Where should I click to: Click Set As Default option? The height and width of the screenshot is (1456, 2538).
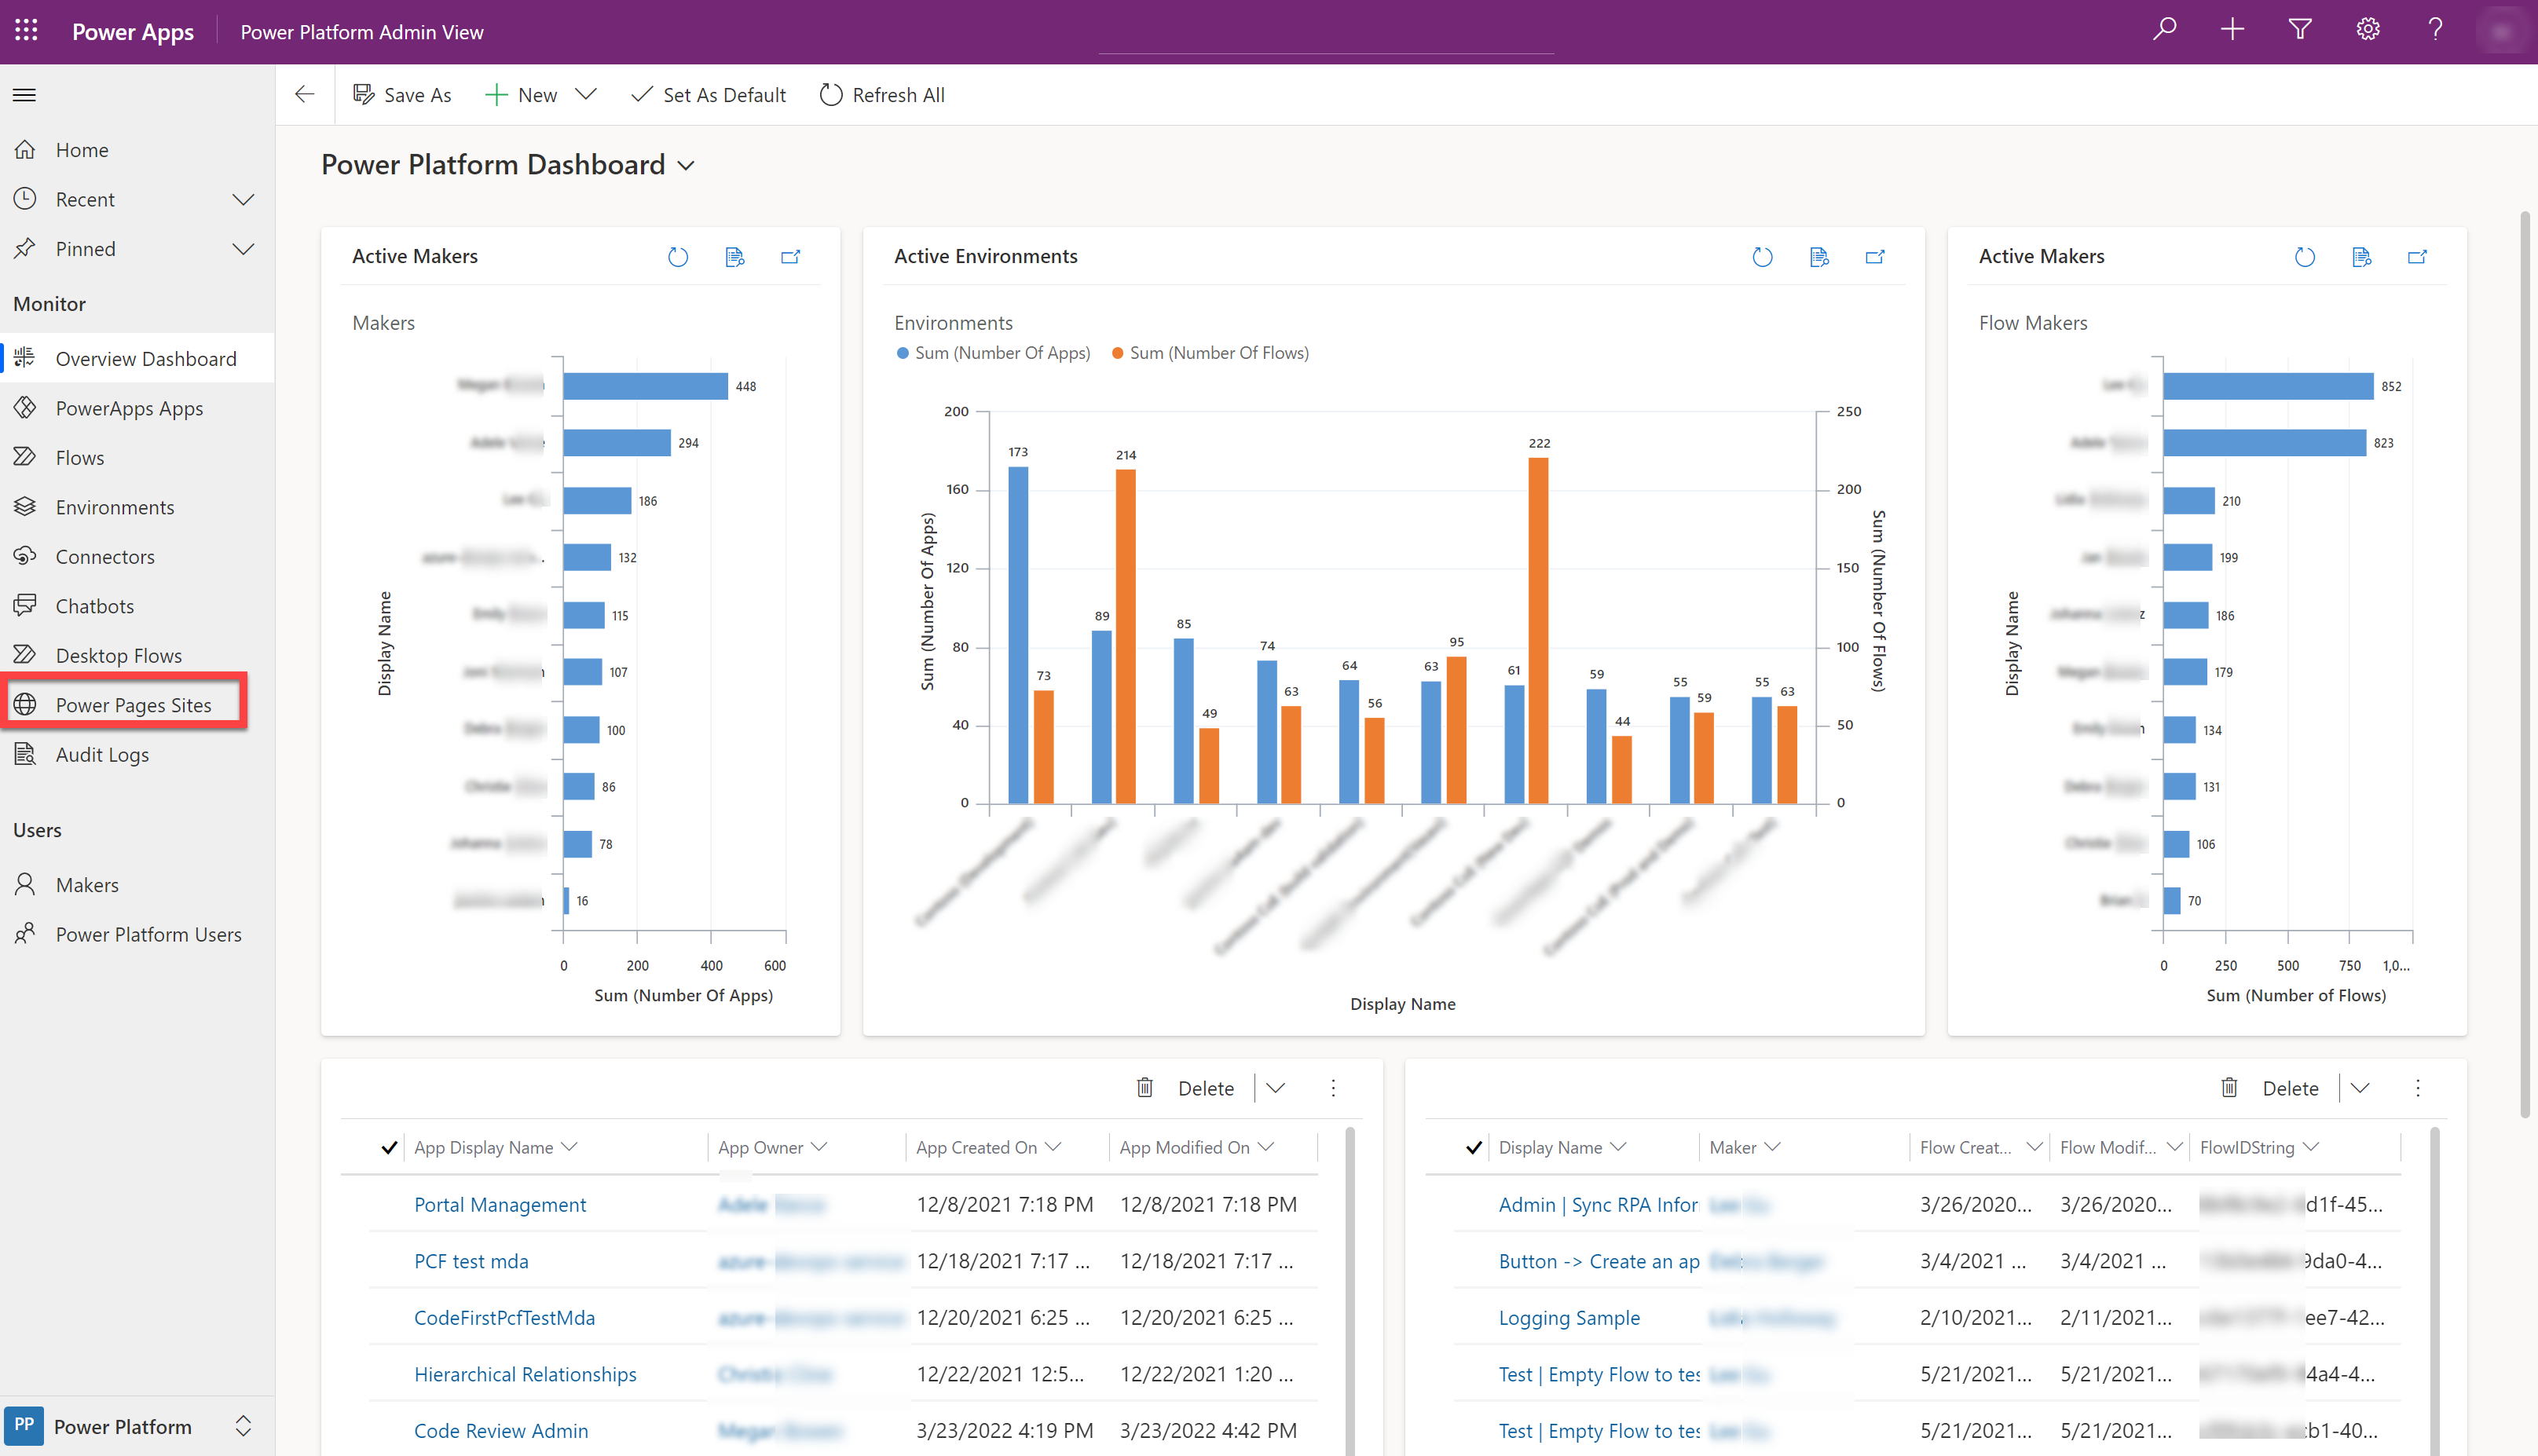[709, 94]
